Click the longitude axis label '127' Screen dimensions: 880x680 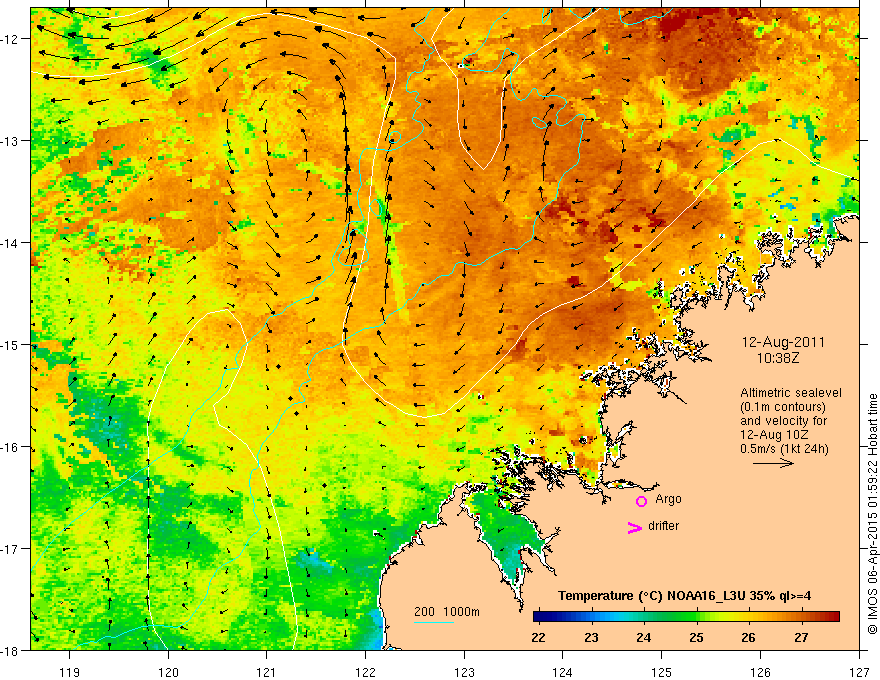pyautogui.click(x=859, y=672)
